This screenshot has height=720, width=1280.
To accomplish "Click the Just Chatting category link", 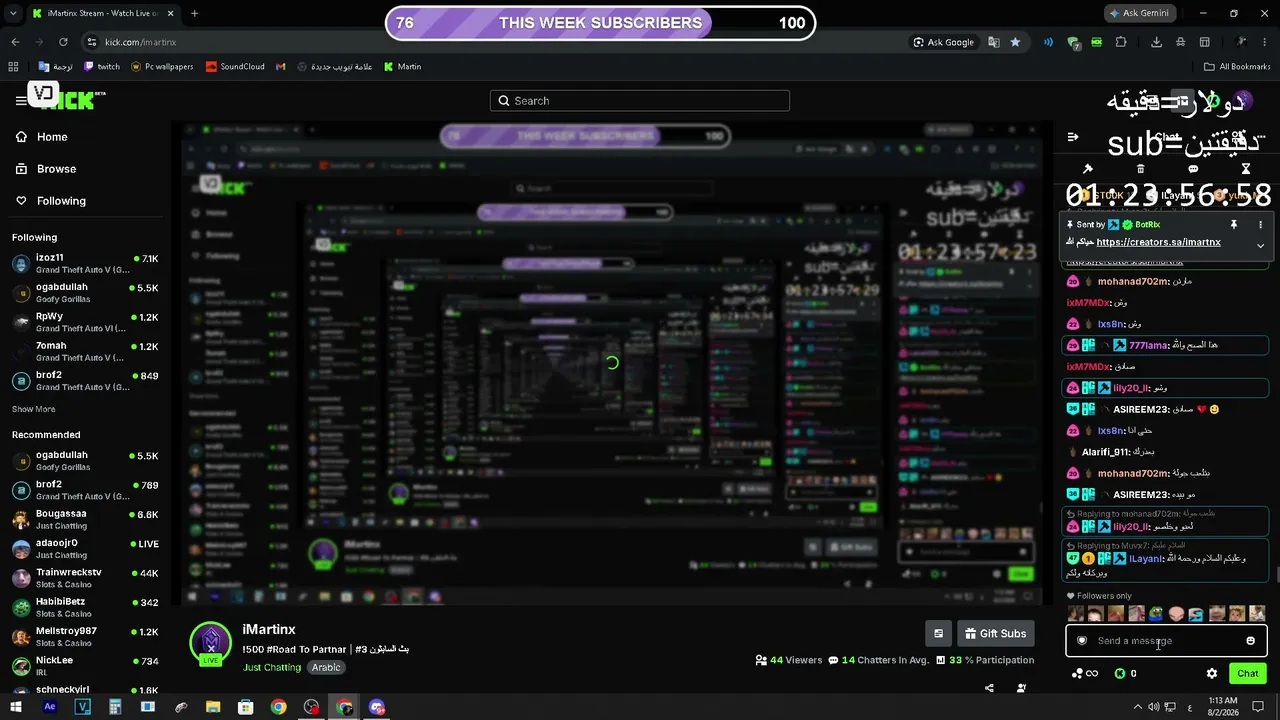I will [272, 667].
